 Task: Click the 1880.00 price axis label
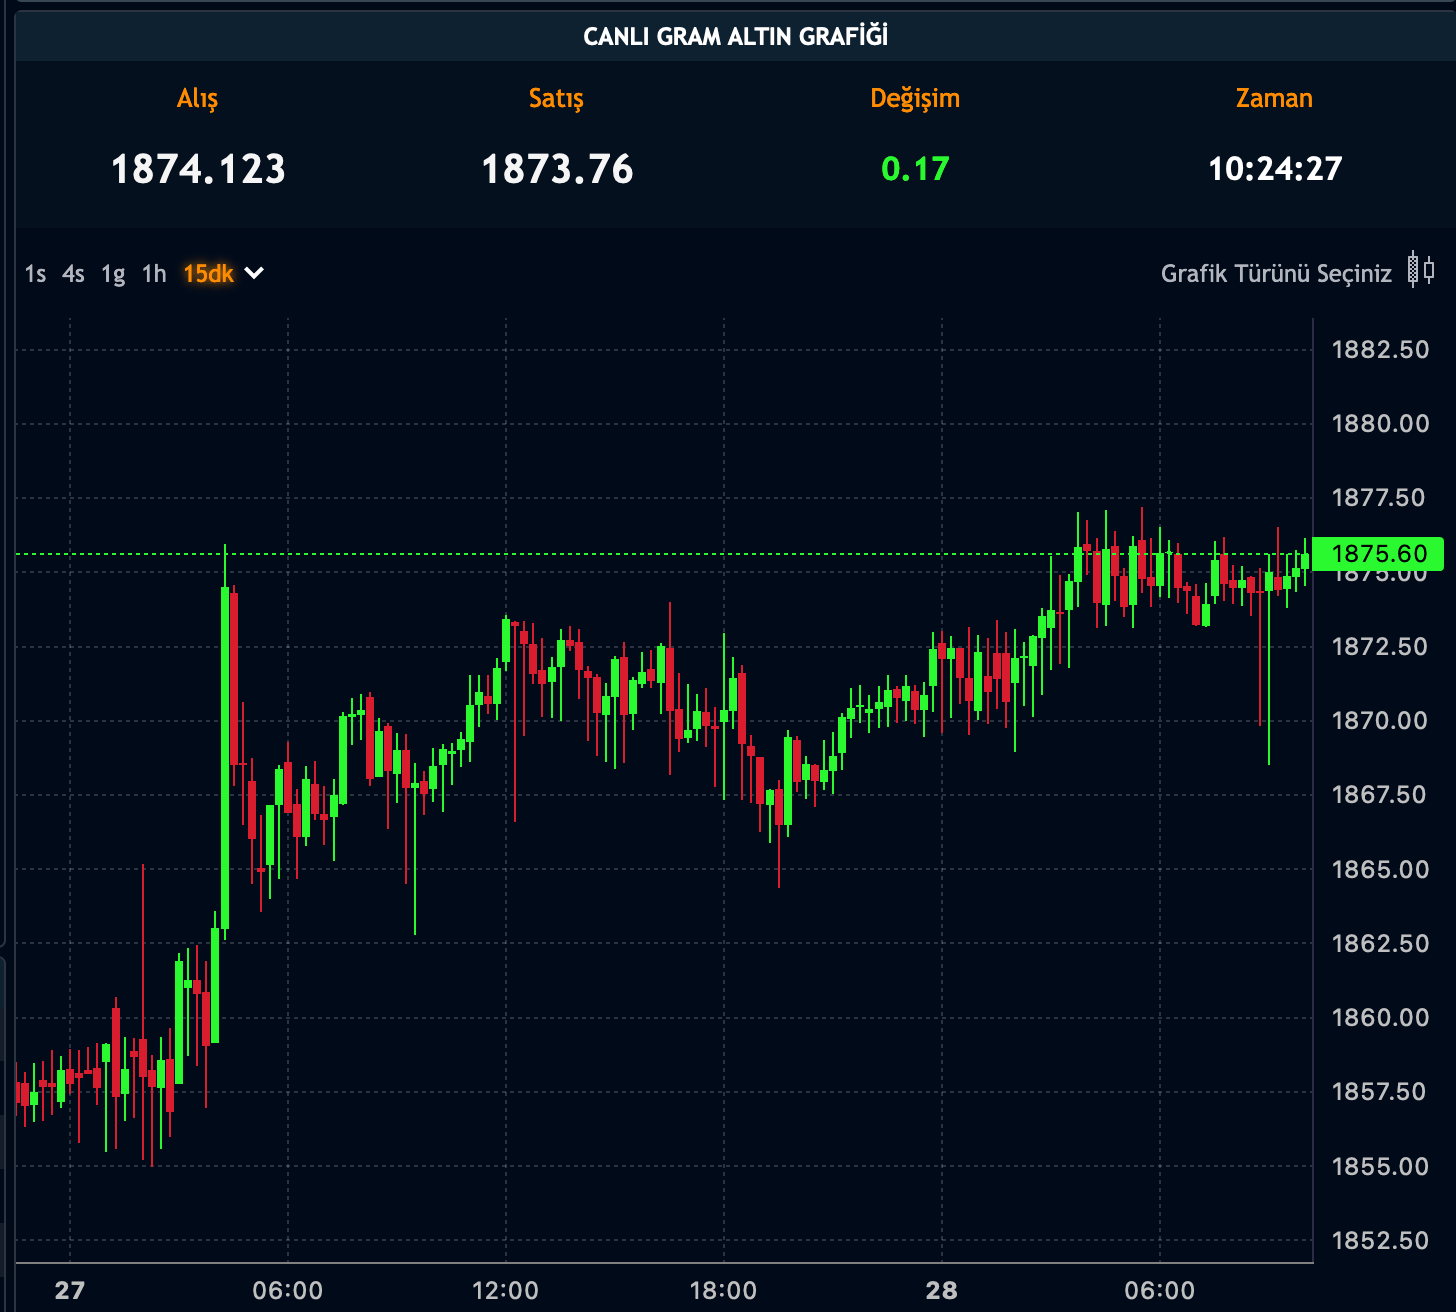coord(1380,424)
